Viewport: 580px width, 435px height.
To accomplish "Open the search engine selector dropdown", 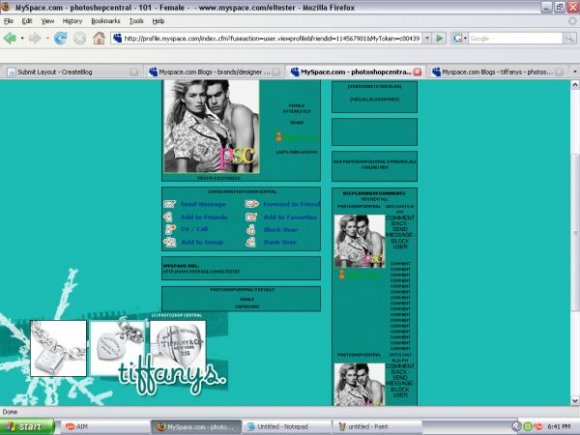I will tap(465, 38).
